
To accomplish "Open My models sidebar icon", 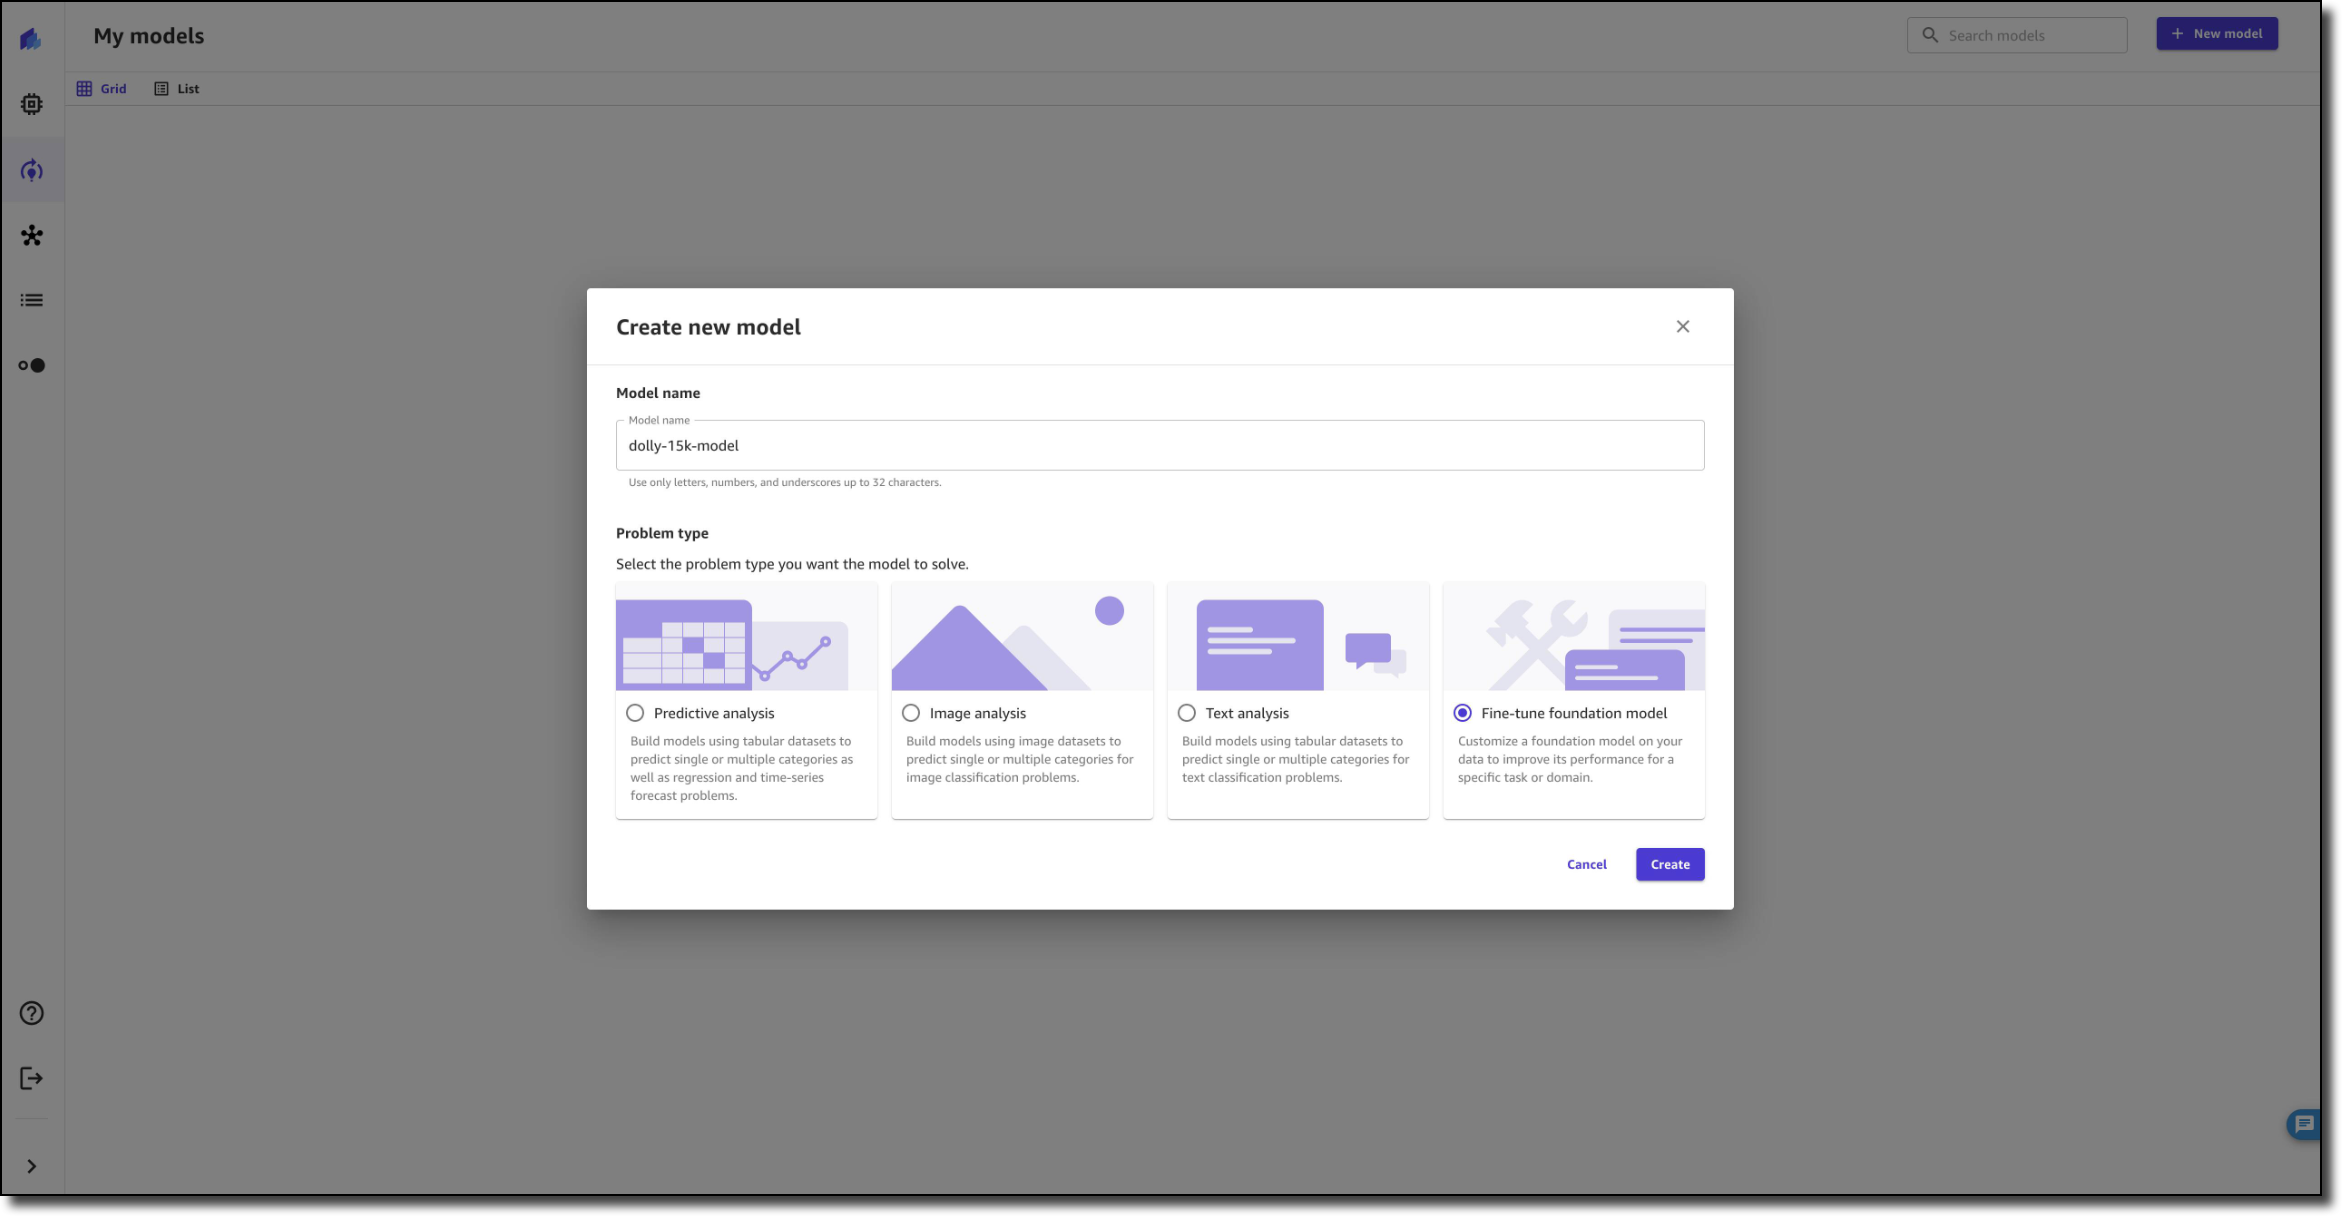I will point(32,171).
